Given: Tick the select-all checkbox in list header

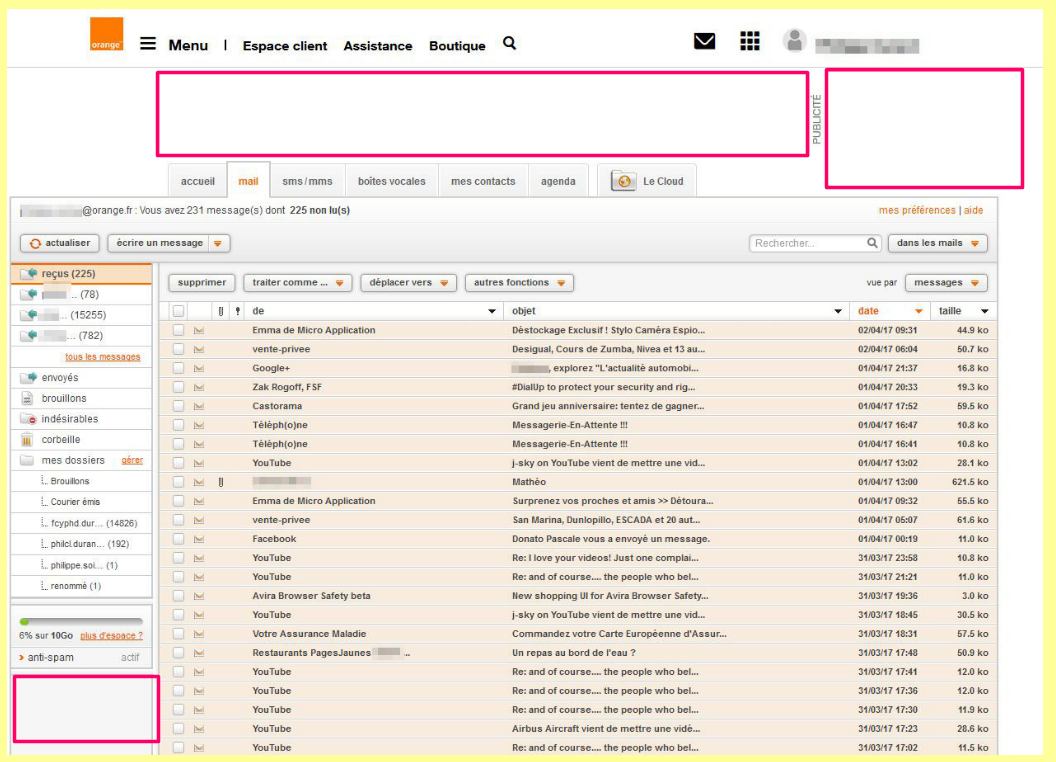Looking at the screenshot, I should [x=178, y=311].
